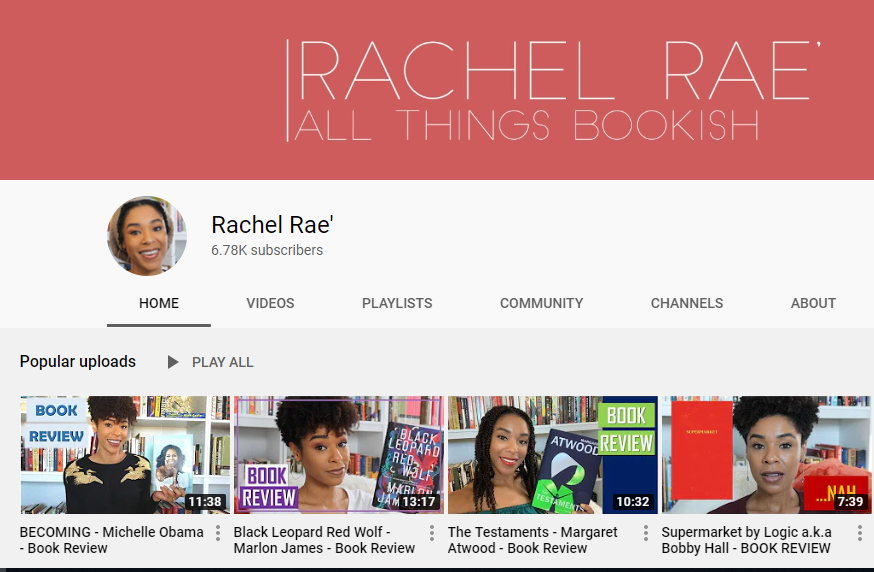Viewport: 874px width, 572px height.
Task: Open The Testaments book review thumbnail
Action: 552,455
